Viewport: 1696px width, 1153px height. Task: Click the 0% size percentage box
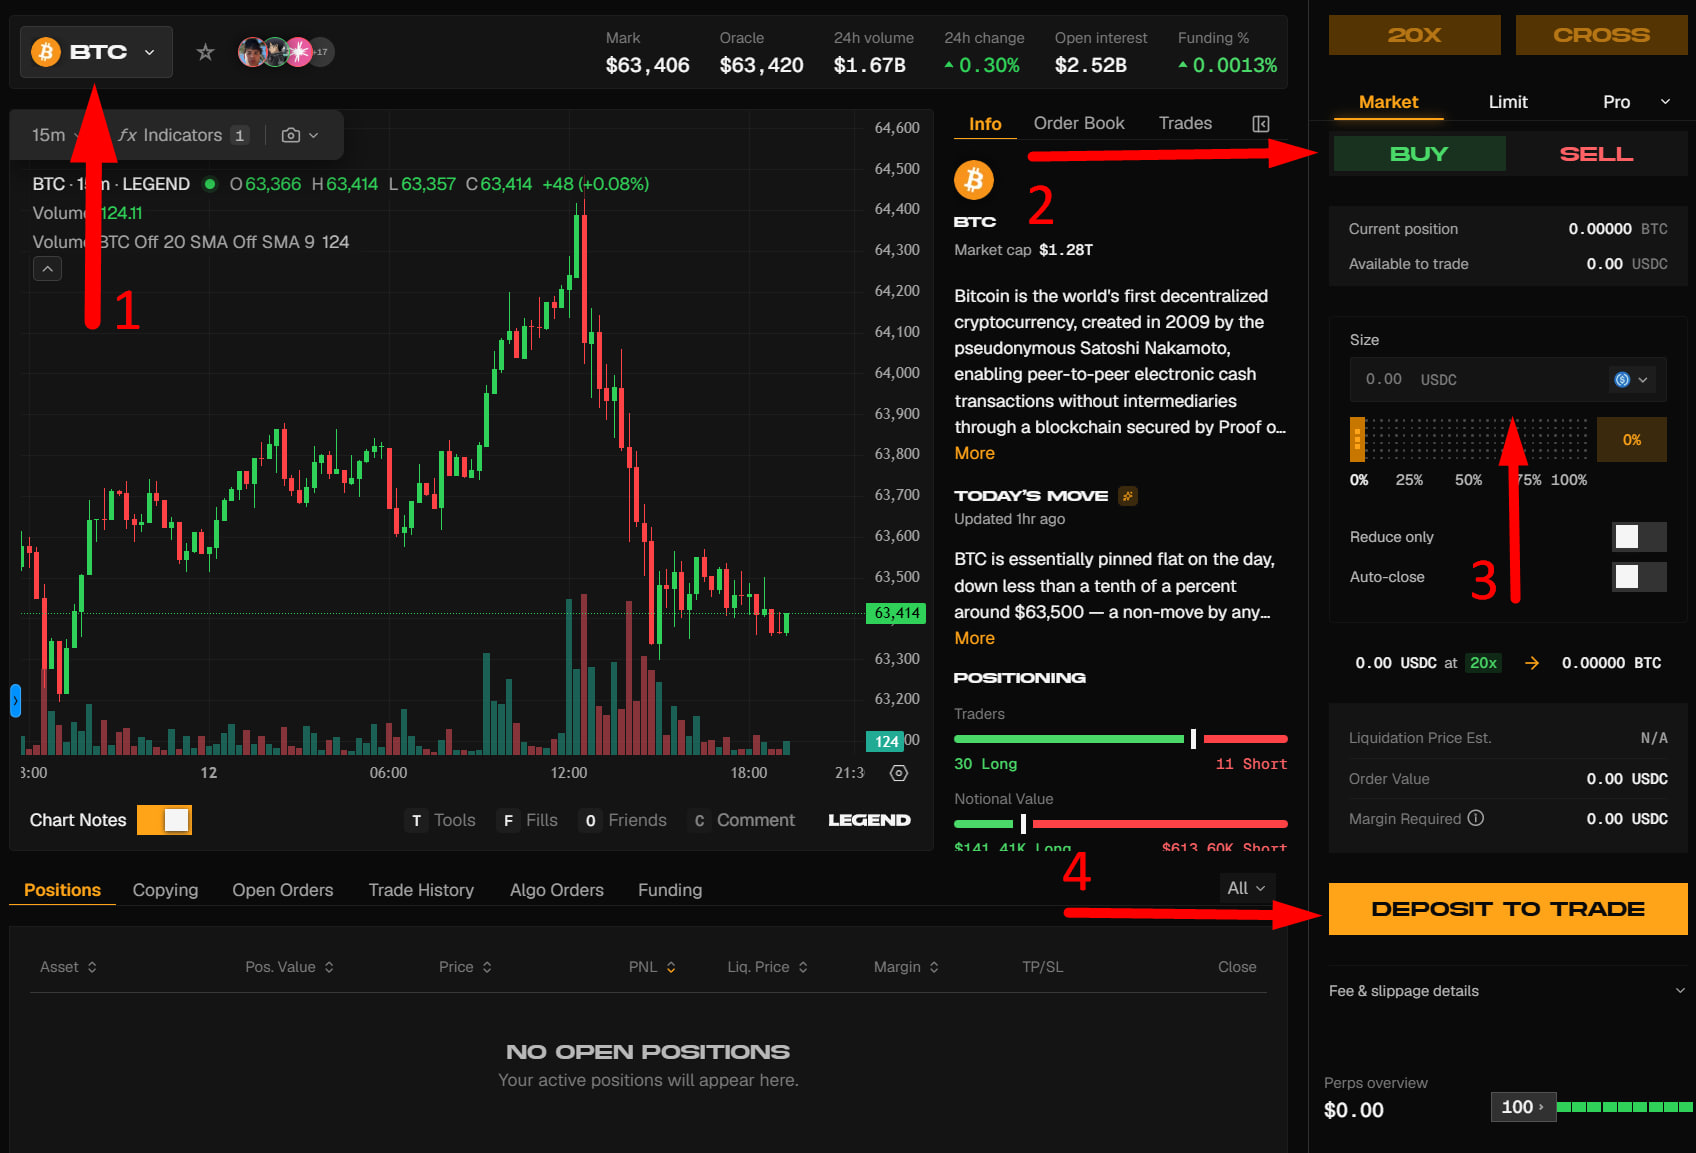pyautogui.click(x=1632, y=440)
